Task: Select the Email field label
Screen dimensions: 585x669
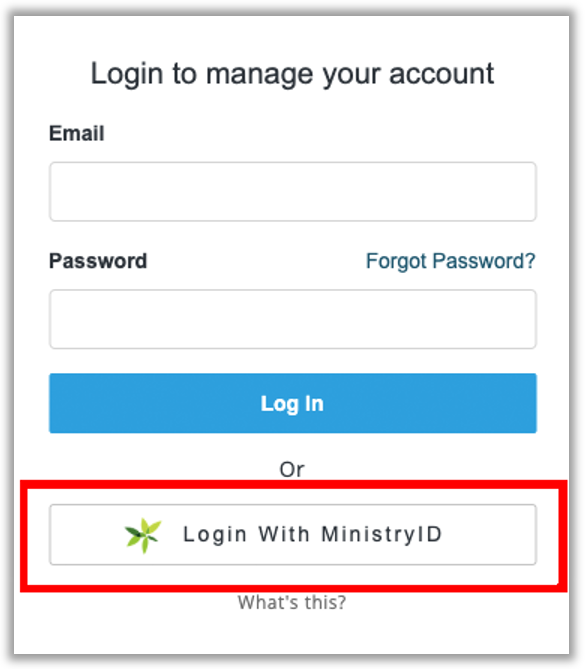Action: [77, 134]
